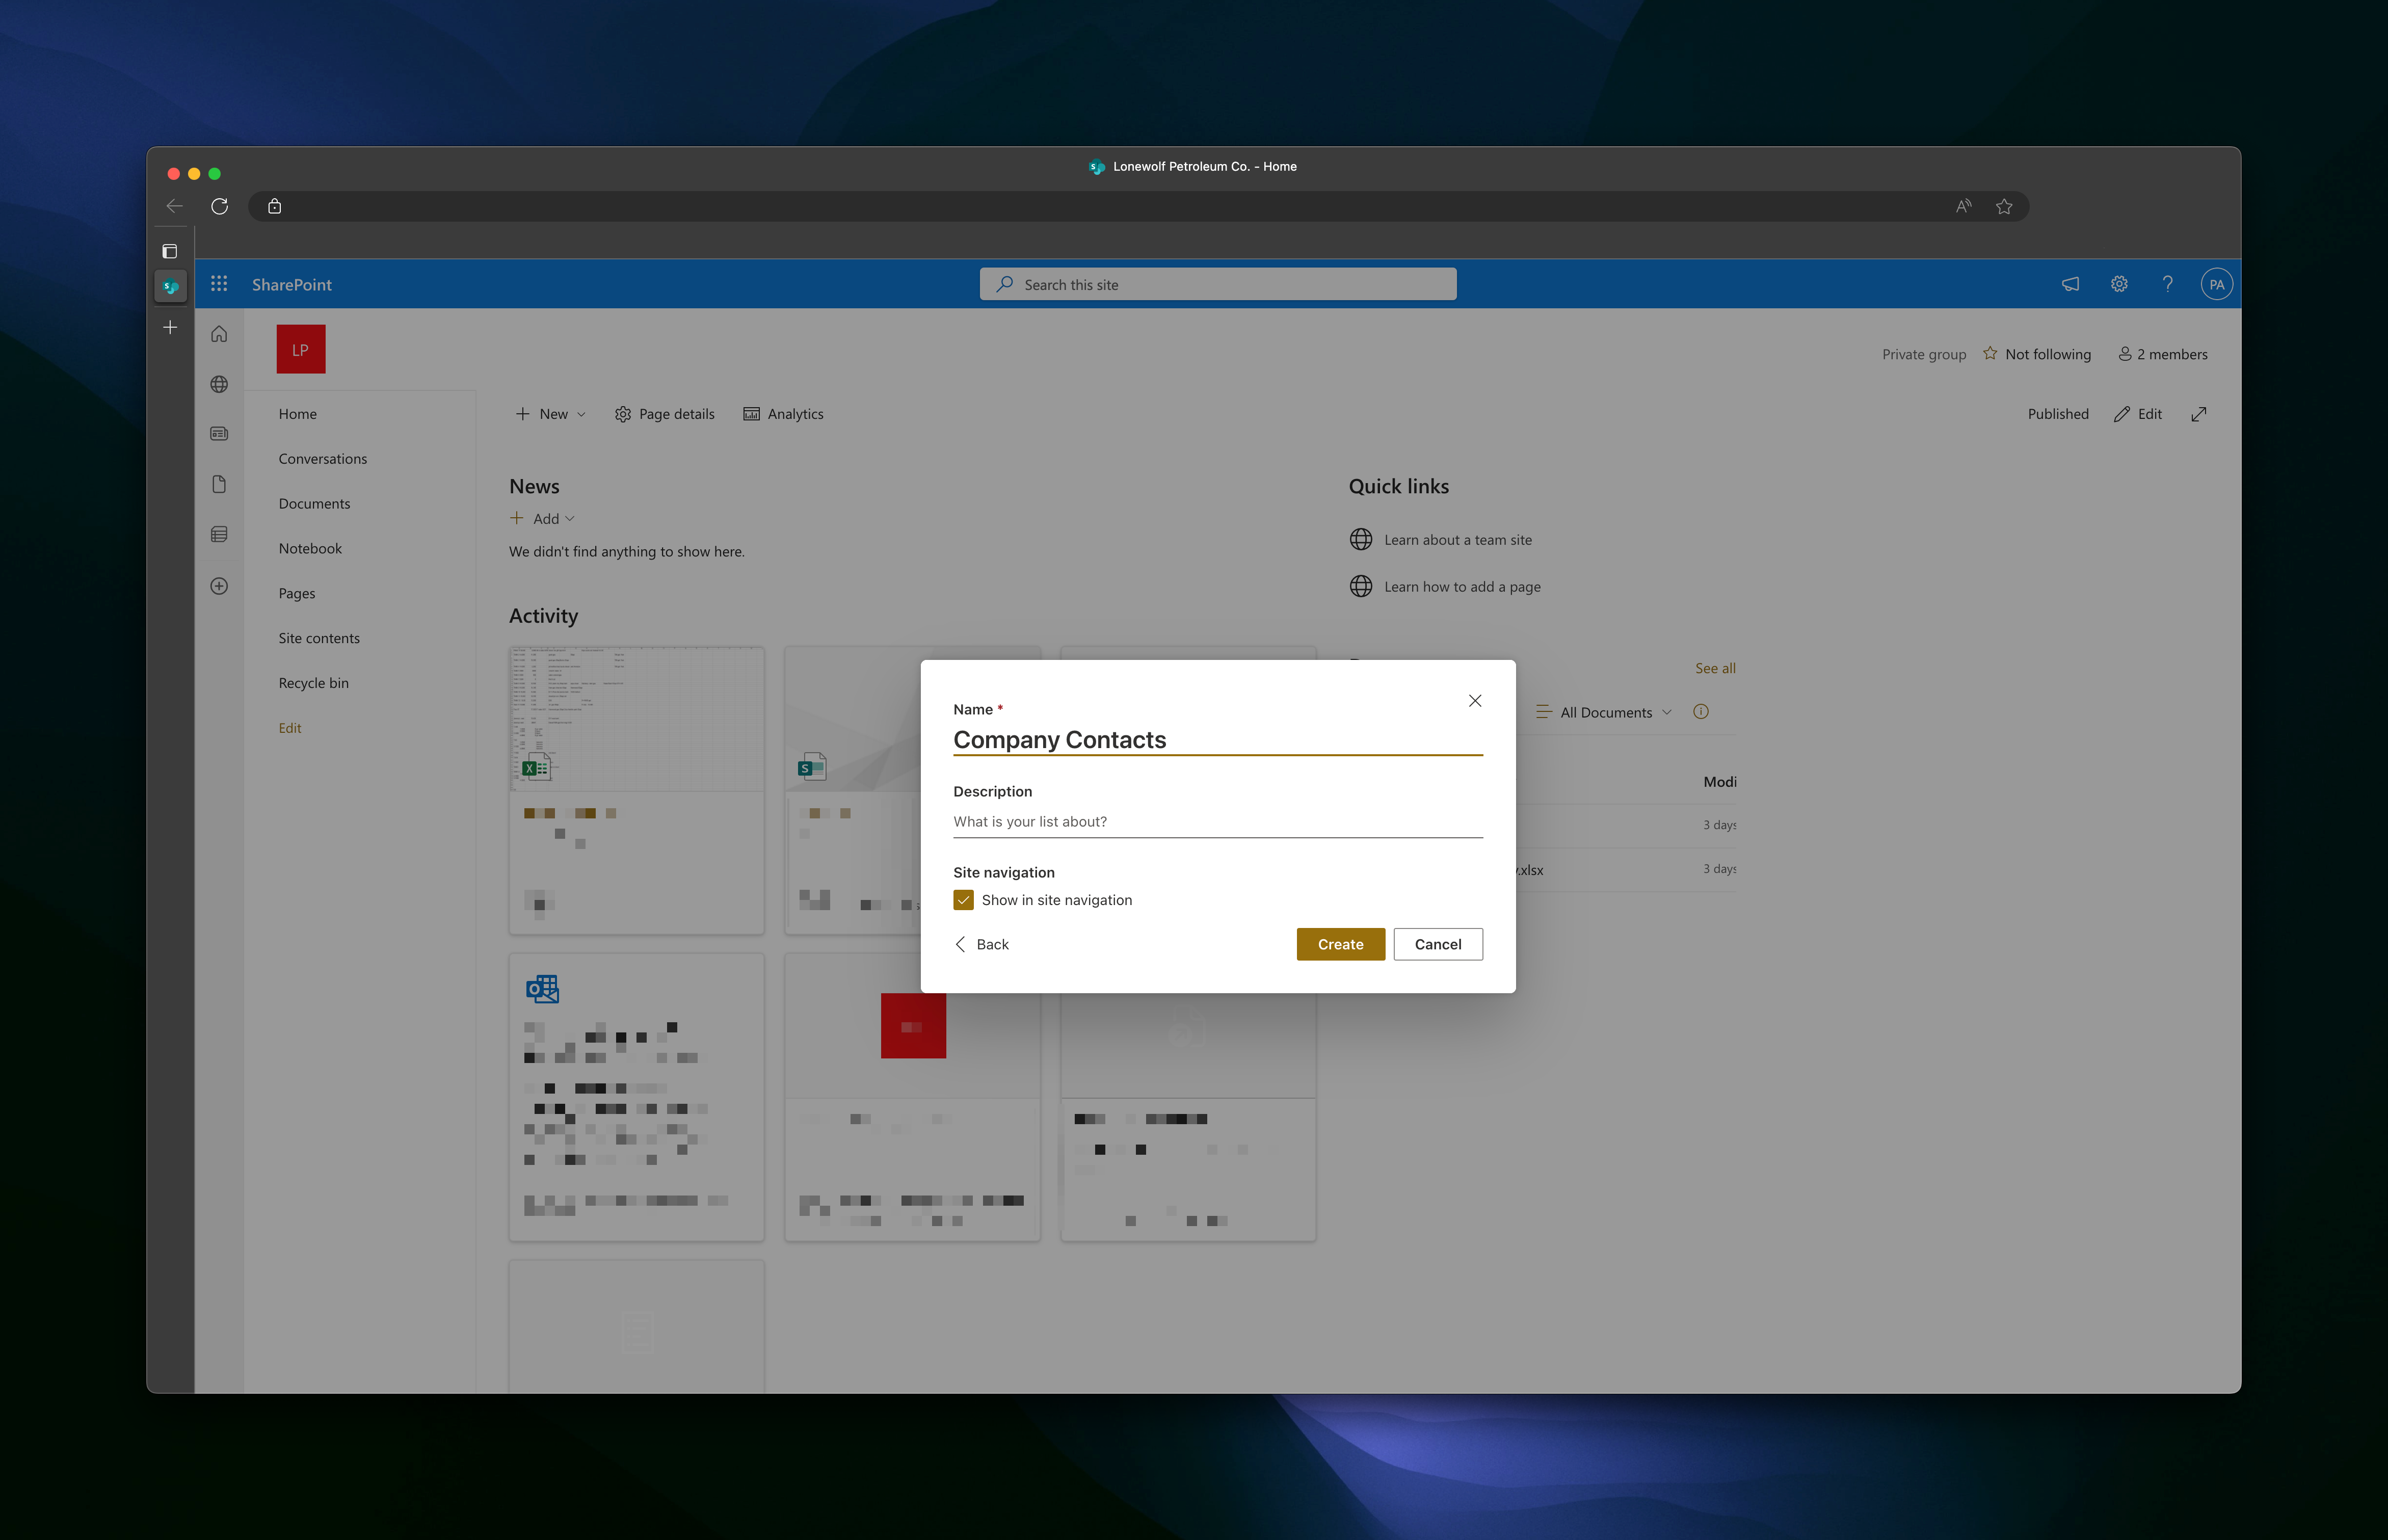The height and width of the screenshot is (1540, 2388).
Task: Open Learn about a team site link
Action: pos(1440,540)
